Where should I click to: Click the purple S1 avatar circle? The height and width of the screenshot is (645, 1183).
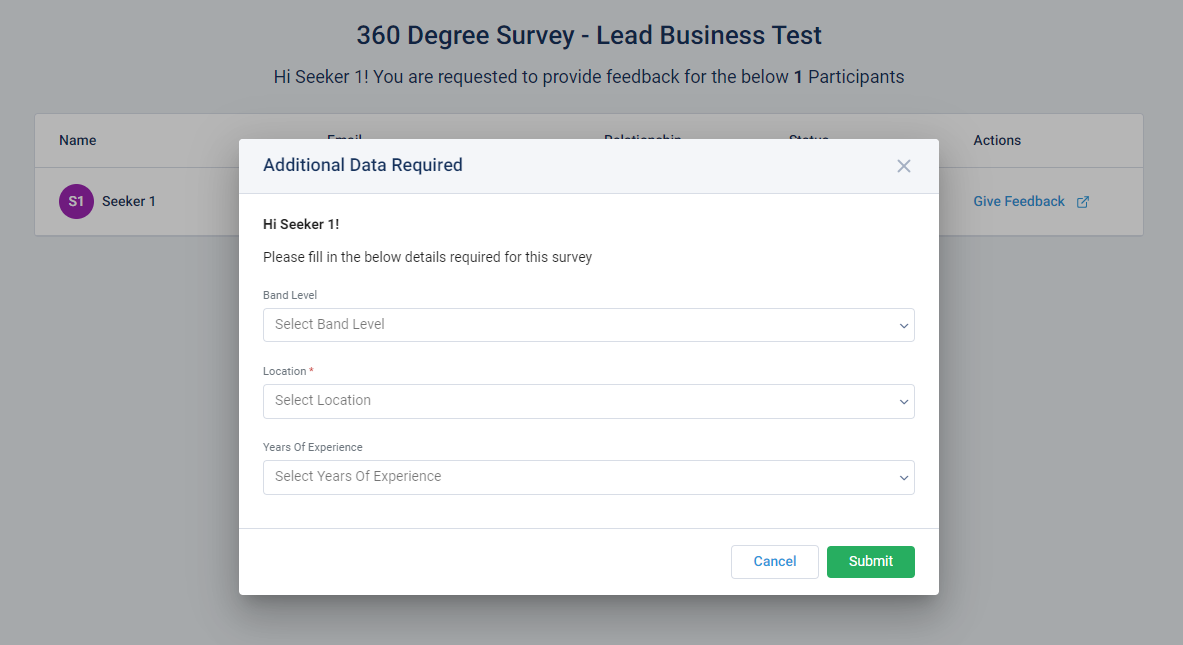tap(76, 202)
